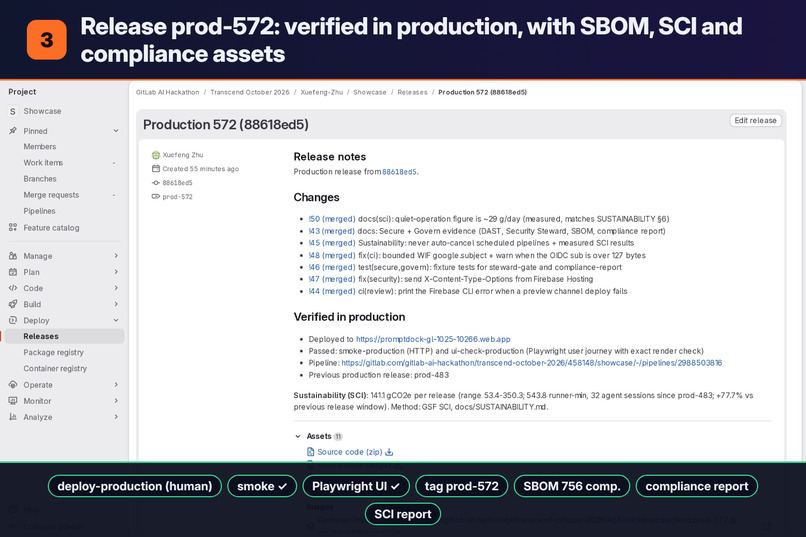Expand the Operate menu chevron
This screenshot has width=806, height=537.
pyautogui.click(x=116, y=384)
